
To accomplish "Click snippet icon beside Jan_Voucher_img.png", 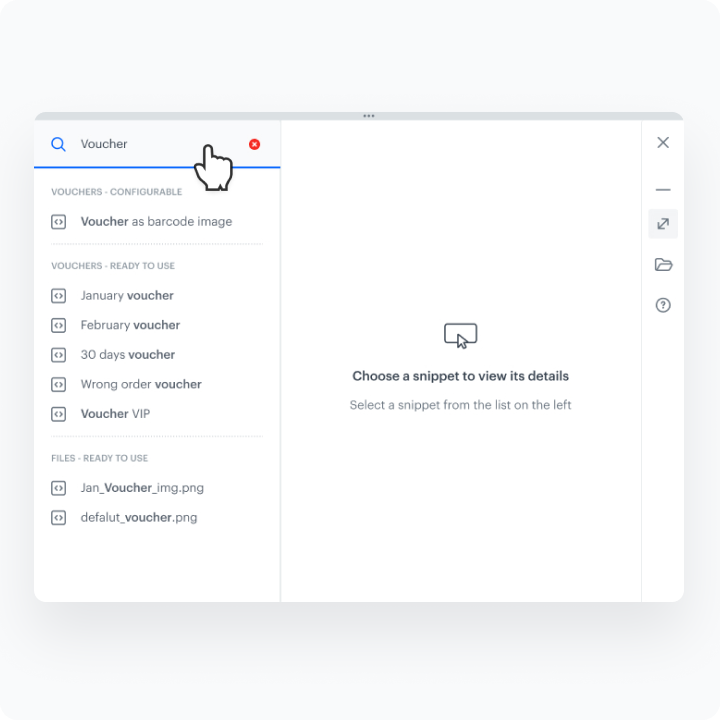I will pyautogui.click(x=59, y=488).
